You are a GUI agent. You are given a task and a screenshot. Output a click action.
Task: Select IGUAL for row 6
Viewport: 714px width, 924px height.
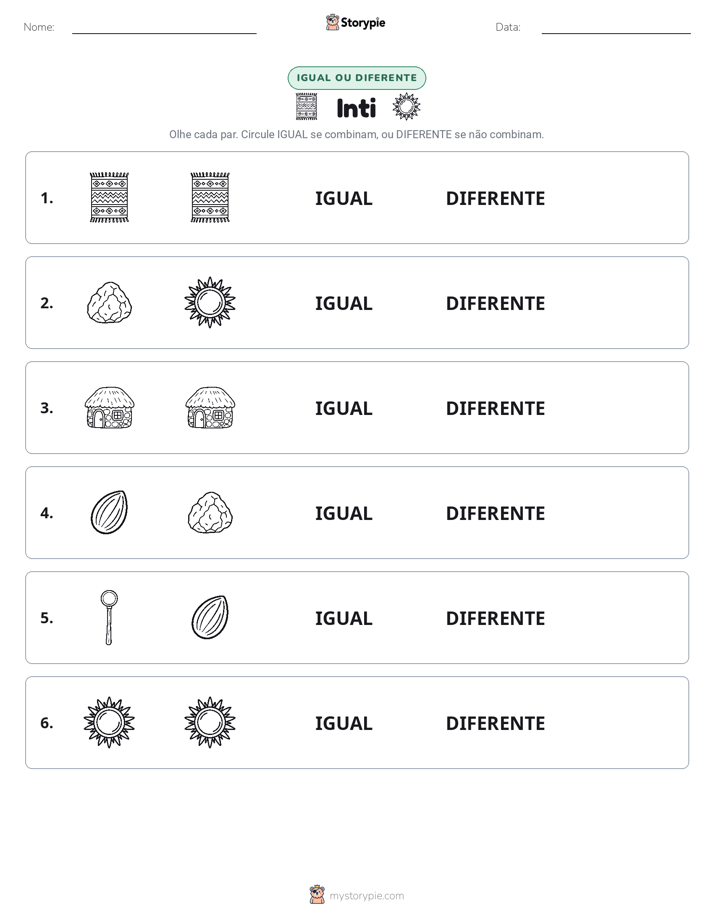[343, 723]
